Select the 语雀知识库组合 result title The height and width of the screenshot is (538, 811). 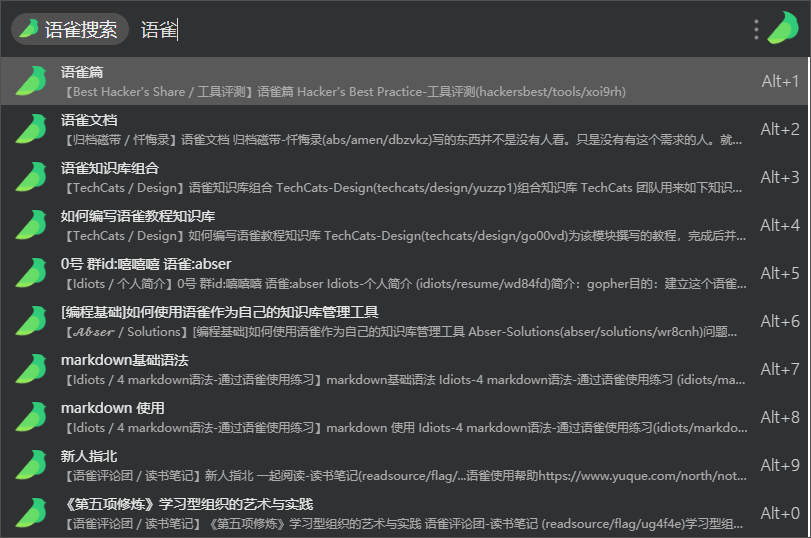click(110, 168)
